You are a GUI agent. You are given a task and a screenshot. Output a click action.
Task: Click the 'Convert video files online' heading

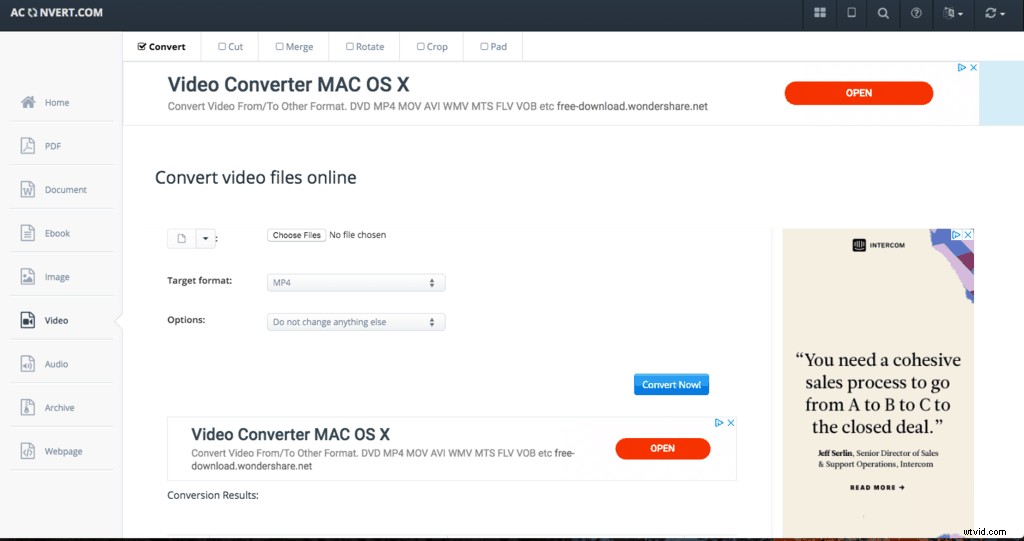(x=255, y=178)
